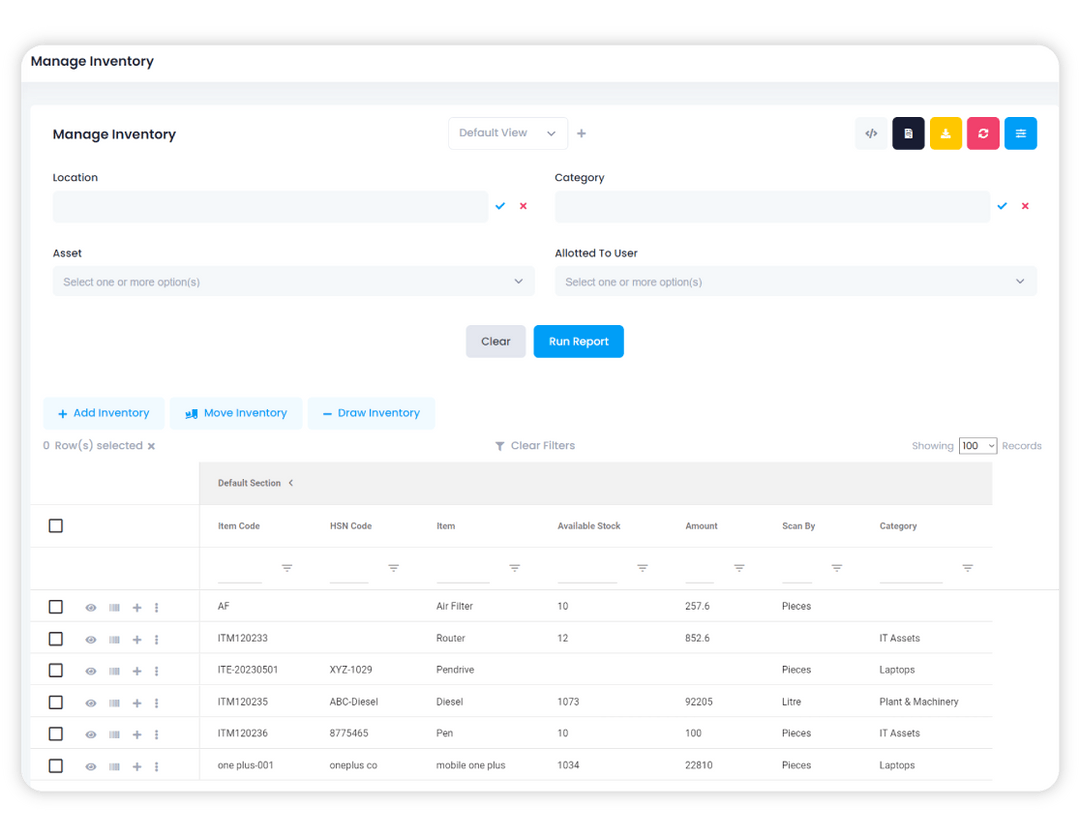Open the embed code icon near the toolbar
The image size is (1080, 835).
pyautogui.click(x=870, y=133)
